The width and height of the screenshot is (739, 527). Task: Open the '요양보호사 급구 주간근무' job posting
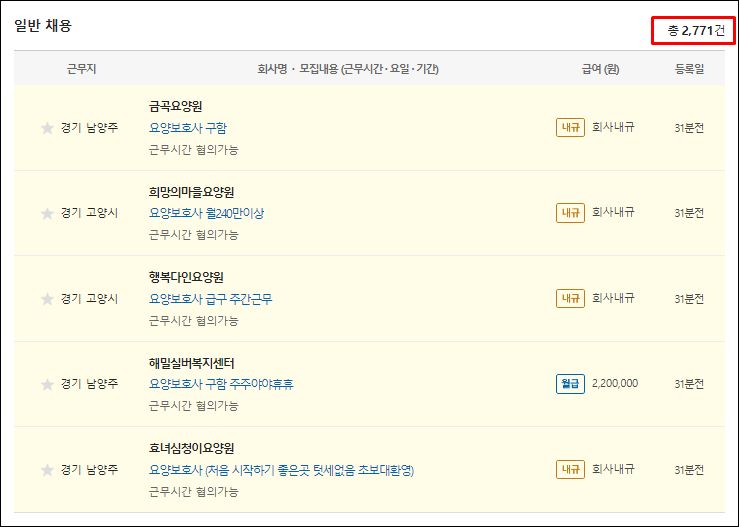click(210, 299)
